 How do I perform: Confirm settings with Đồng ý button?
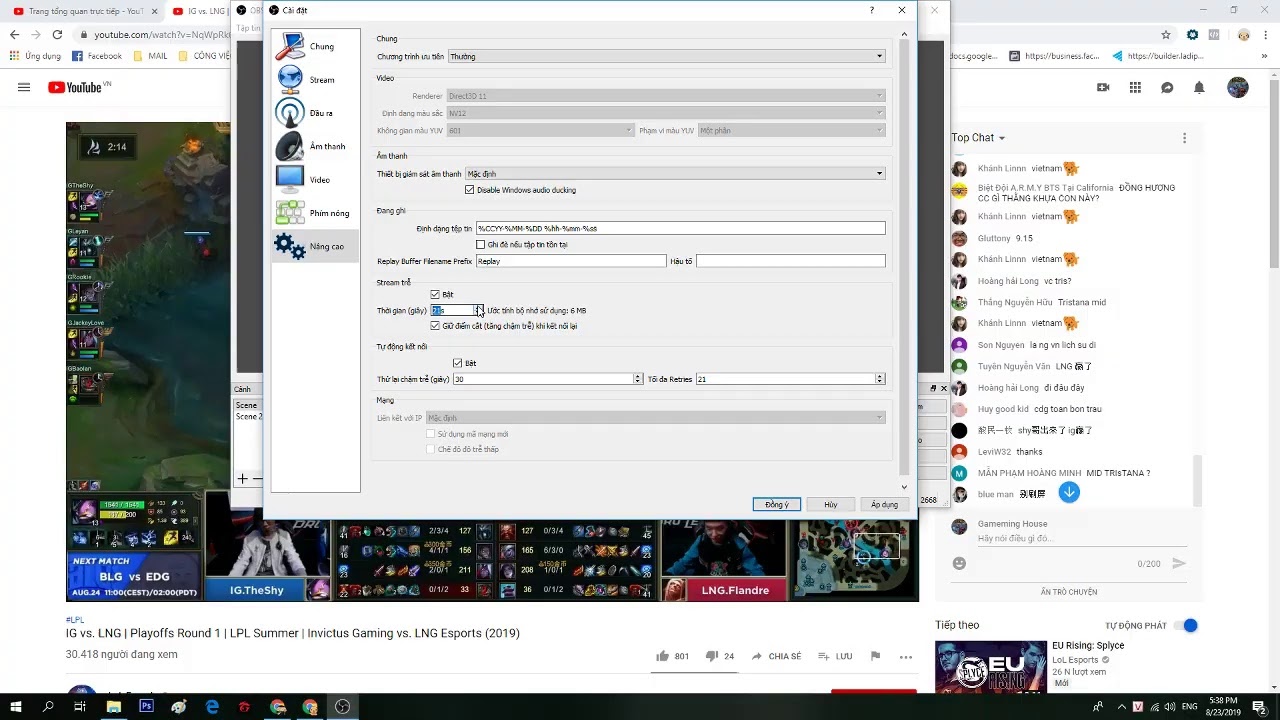coord(777,505)
